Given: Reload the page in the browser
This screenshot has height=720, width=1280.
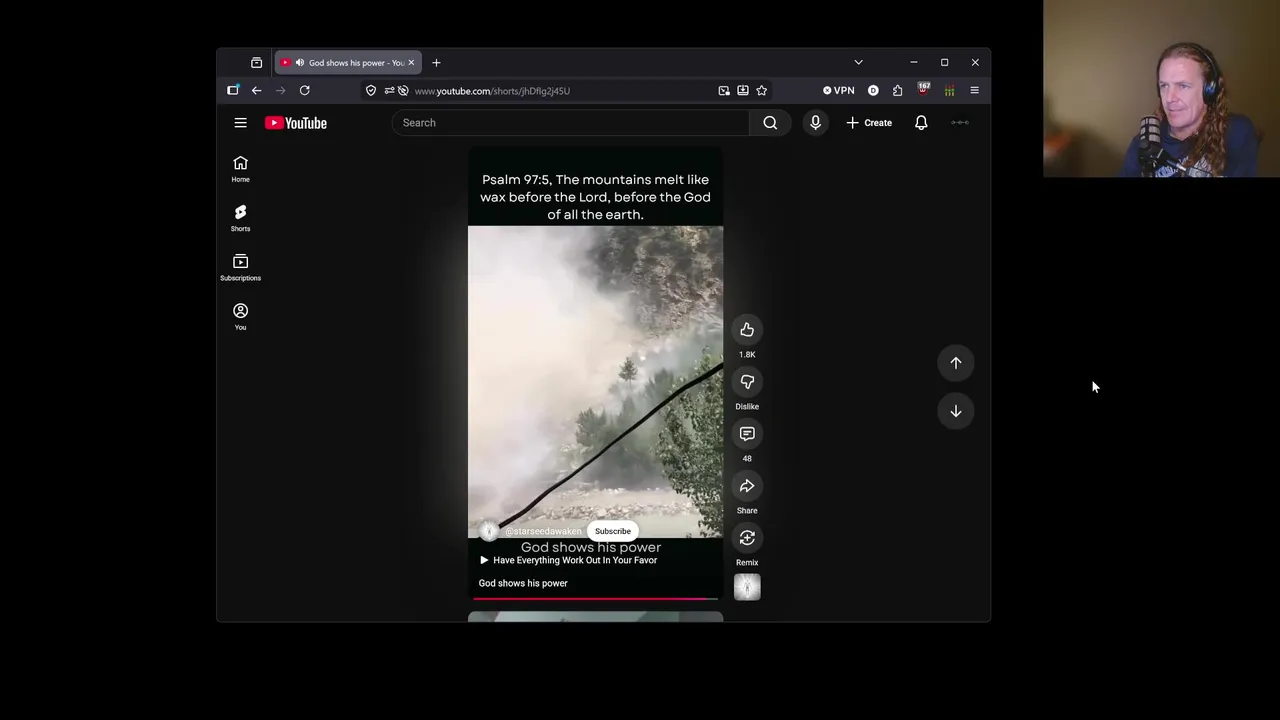Looking at the screenshot, I should click(x=304, y=90).
